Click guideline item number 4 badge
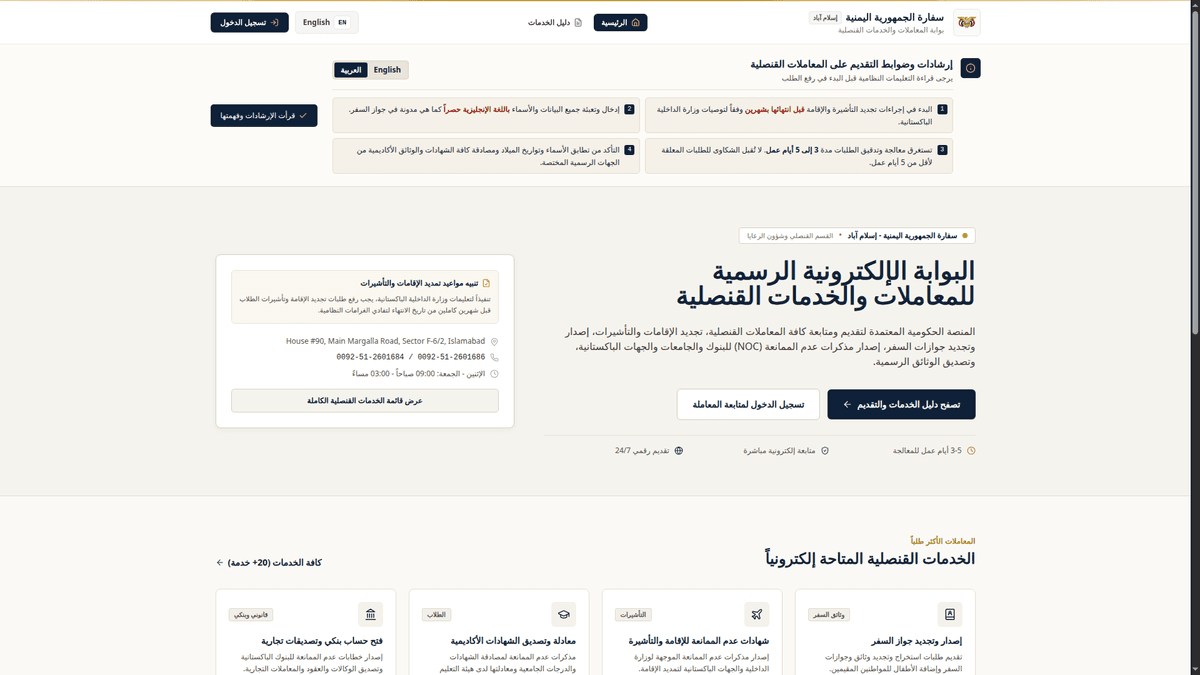This screenshot has width=1200, height=675. pyautogui.click(x=629, y=149)
